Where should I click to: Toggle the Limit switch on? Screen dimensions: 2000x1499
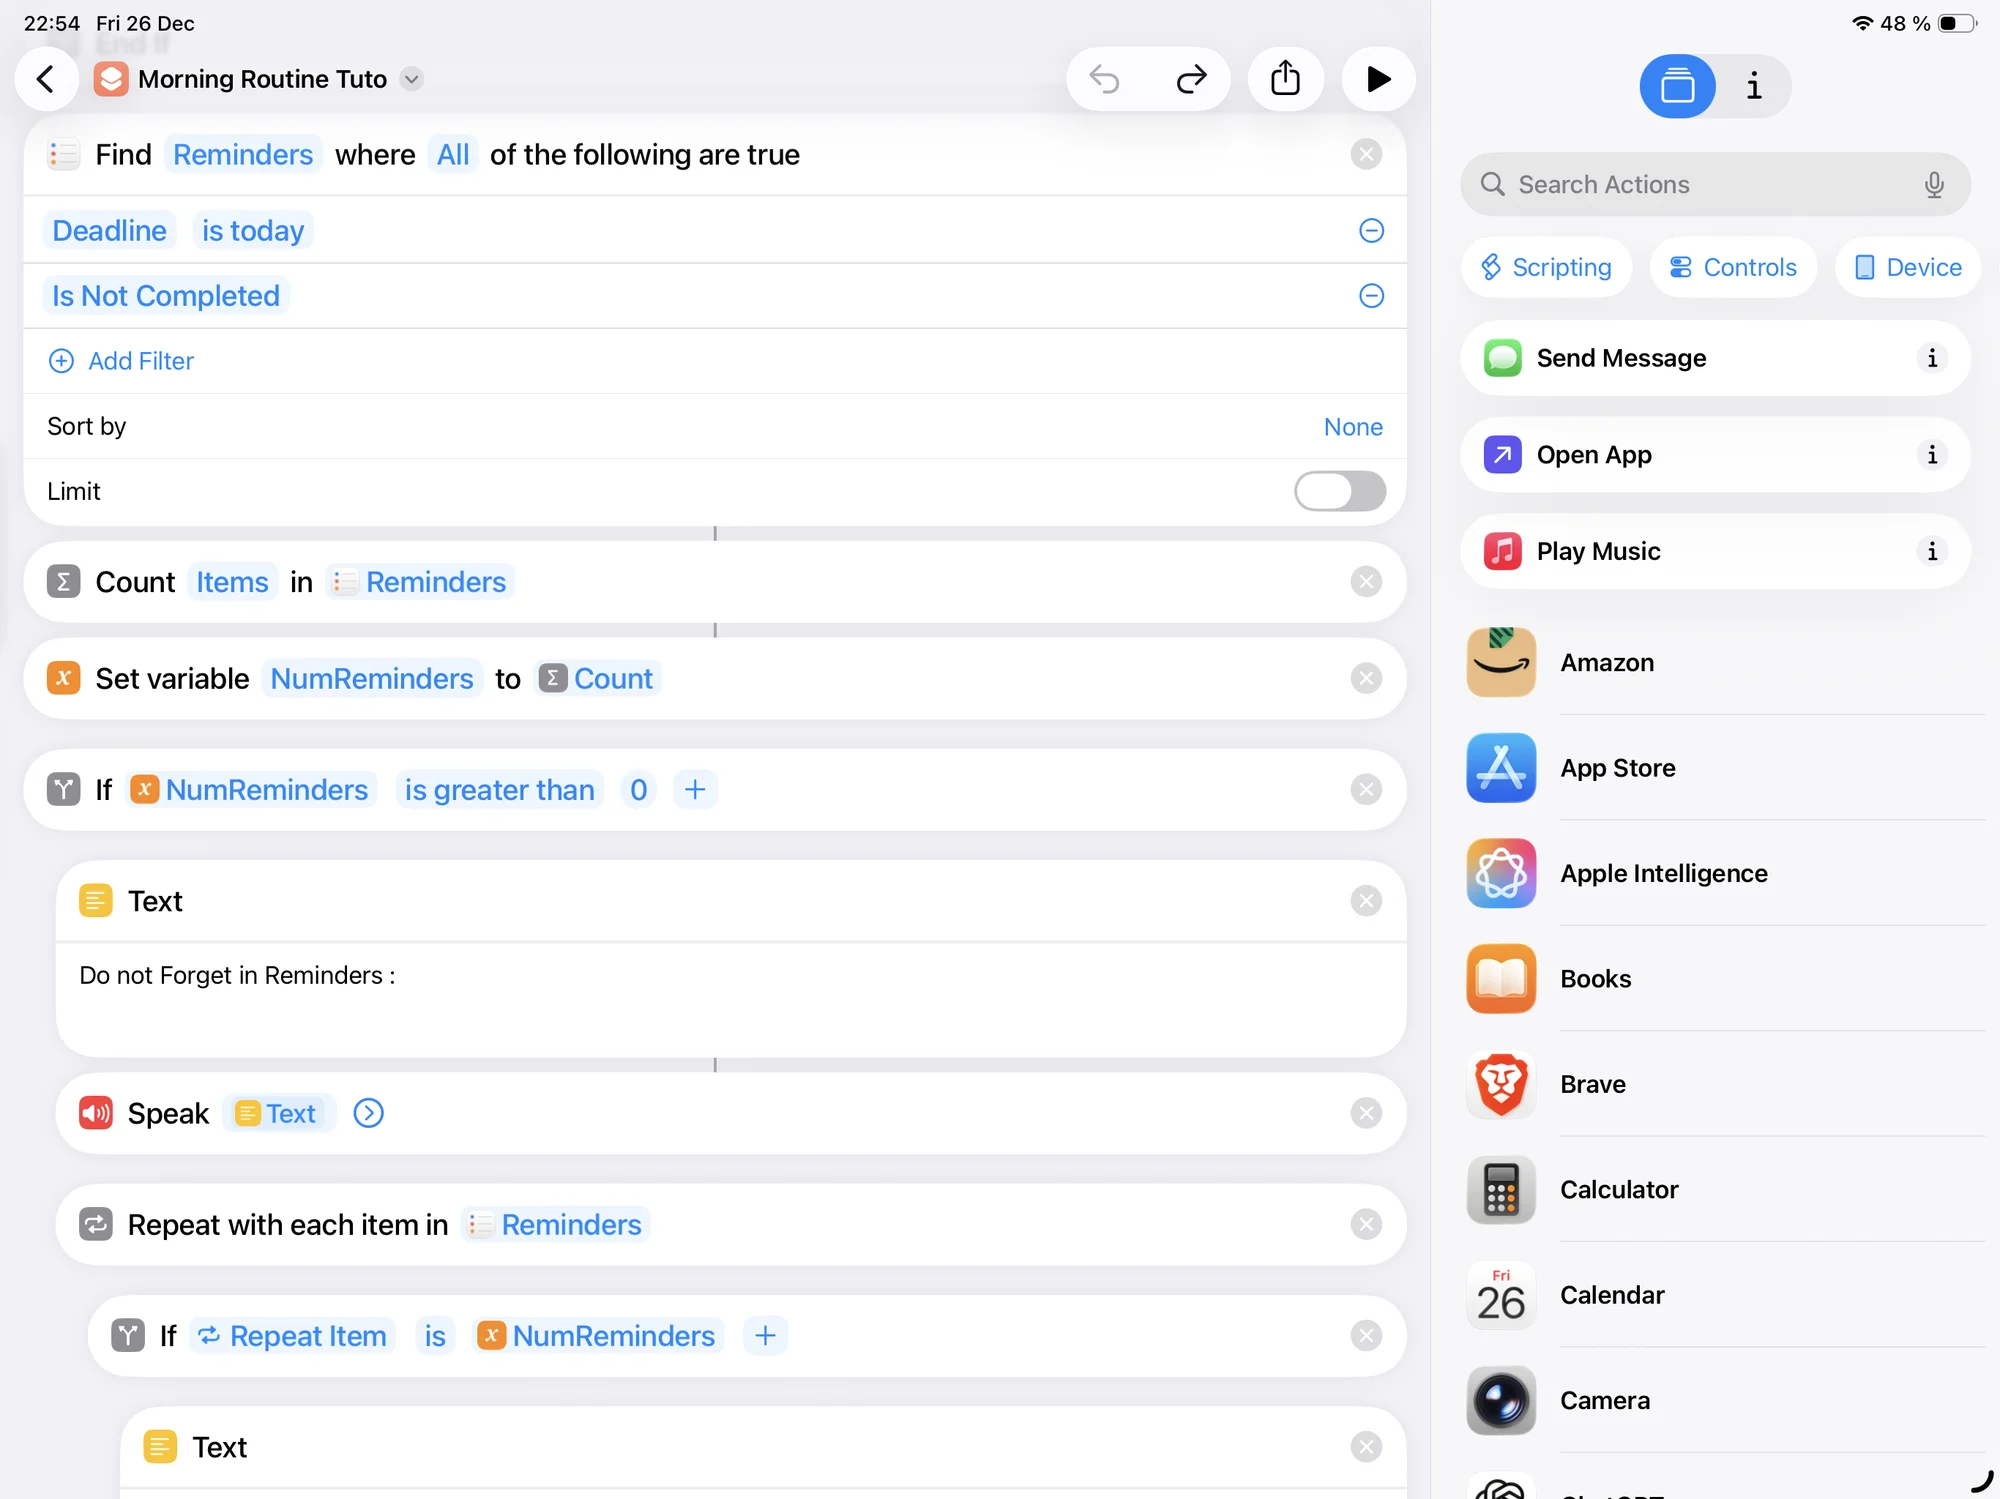(1339, 491)
